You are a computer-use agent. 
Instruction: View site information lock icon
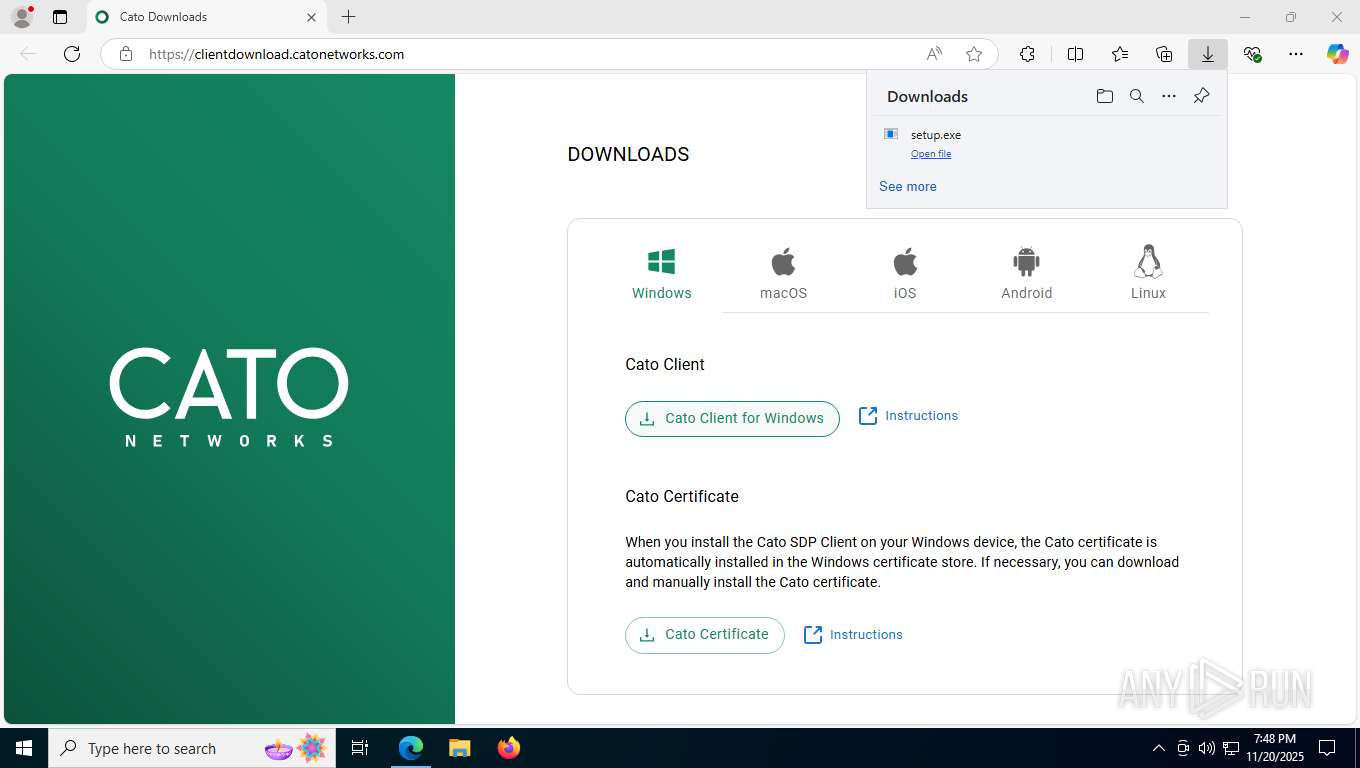[x=126, y=54]
